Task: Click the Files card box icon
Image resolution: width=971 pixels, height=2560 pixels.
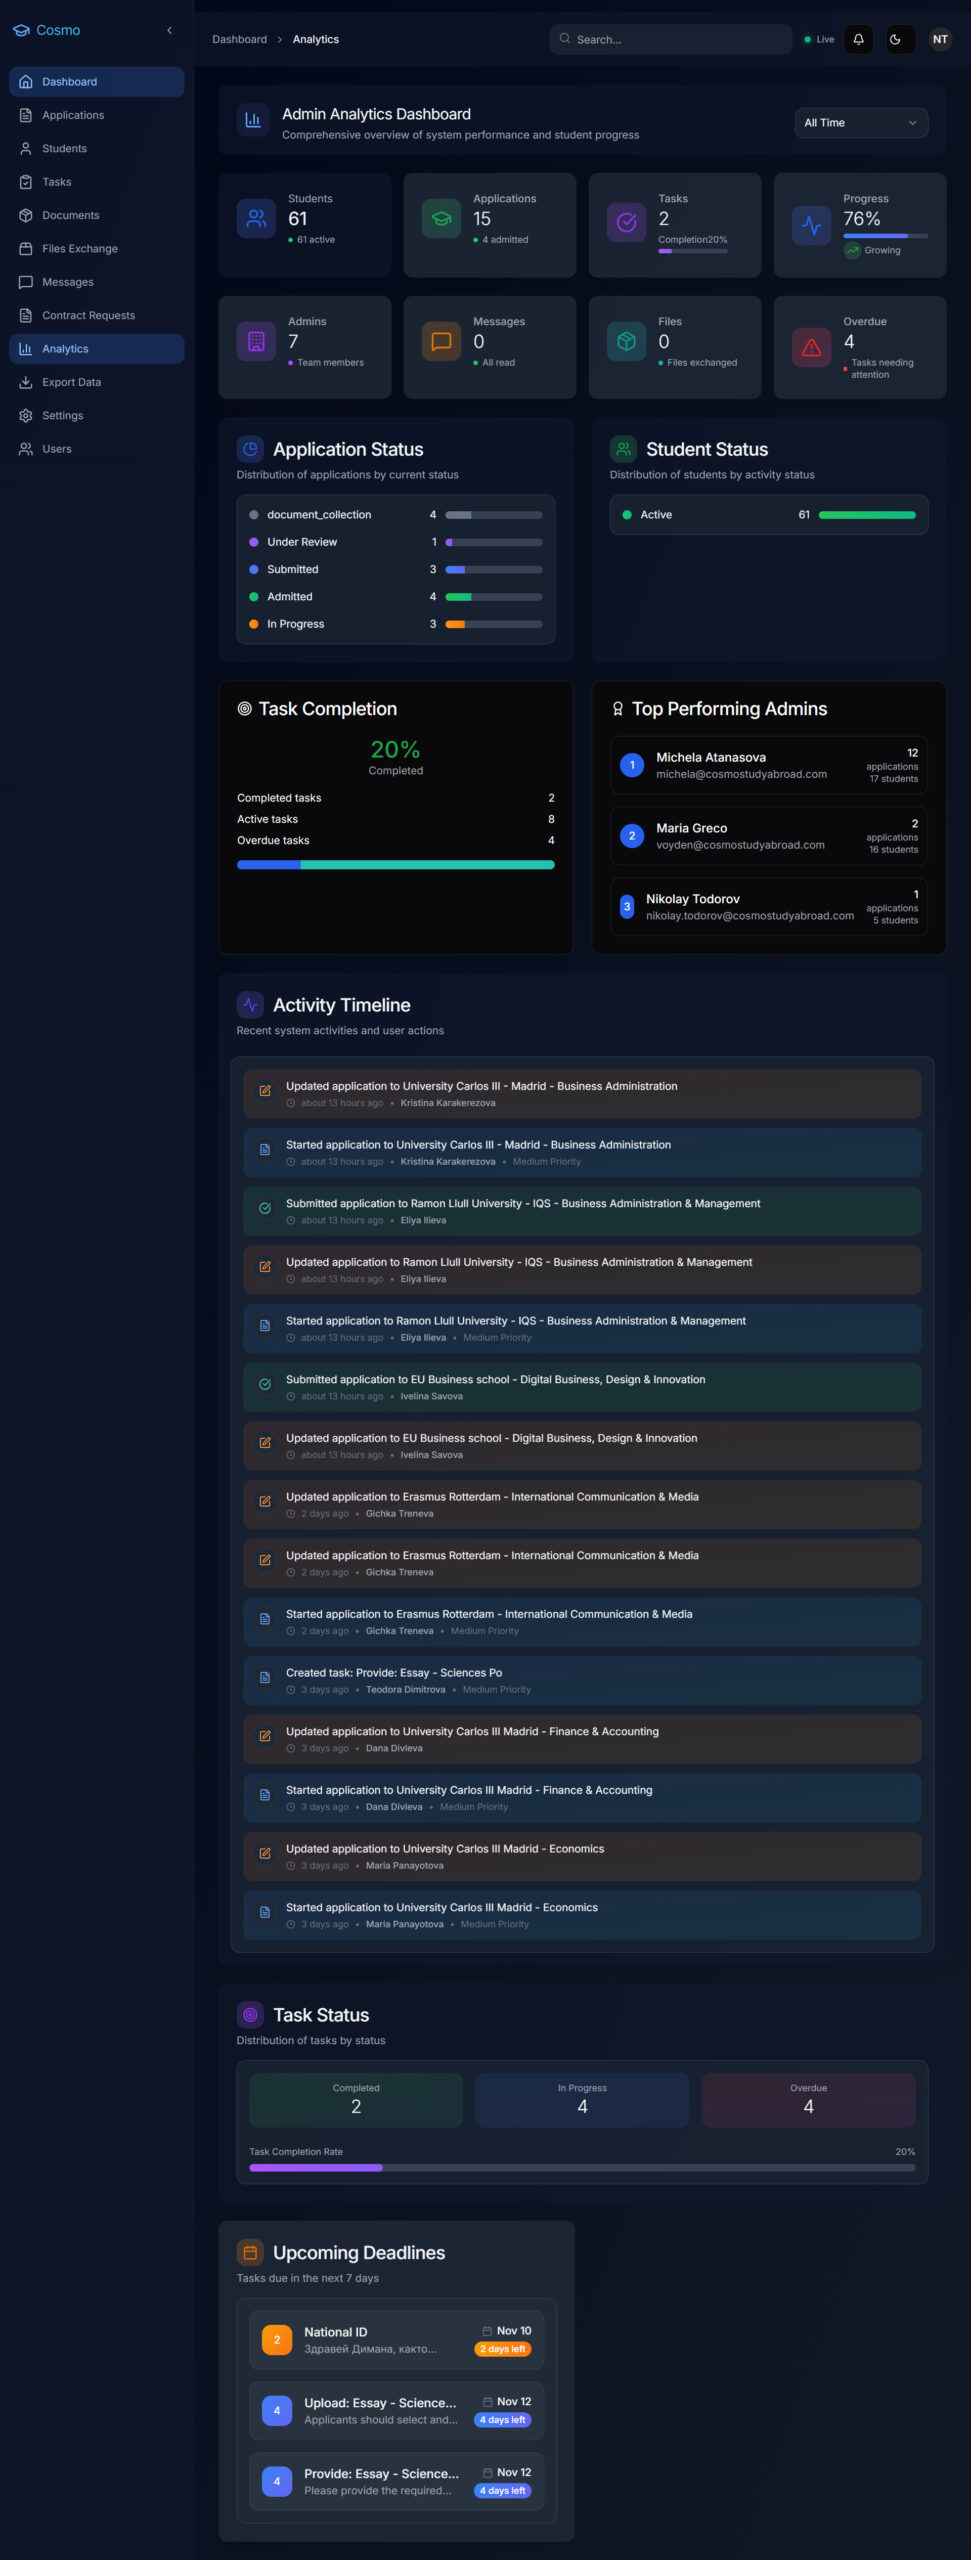Action: click(626, 342)
